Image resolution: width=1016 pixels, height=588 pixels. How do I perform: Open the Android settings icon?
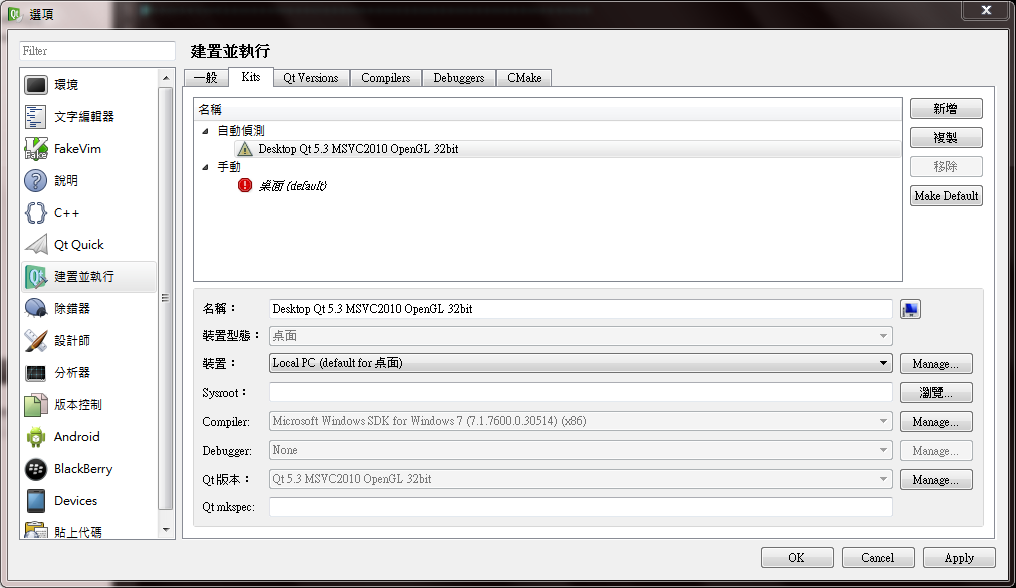click(36, 437)
